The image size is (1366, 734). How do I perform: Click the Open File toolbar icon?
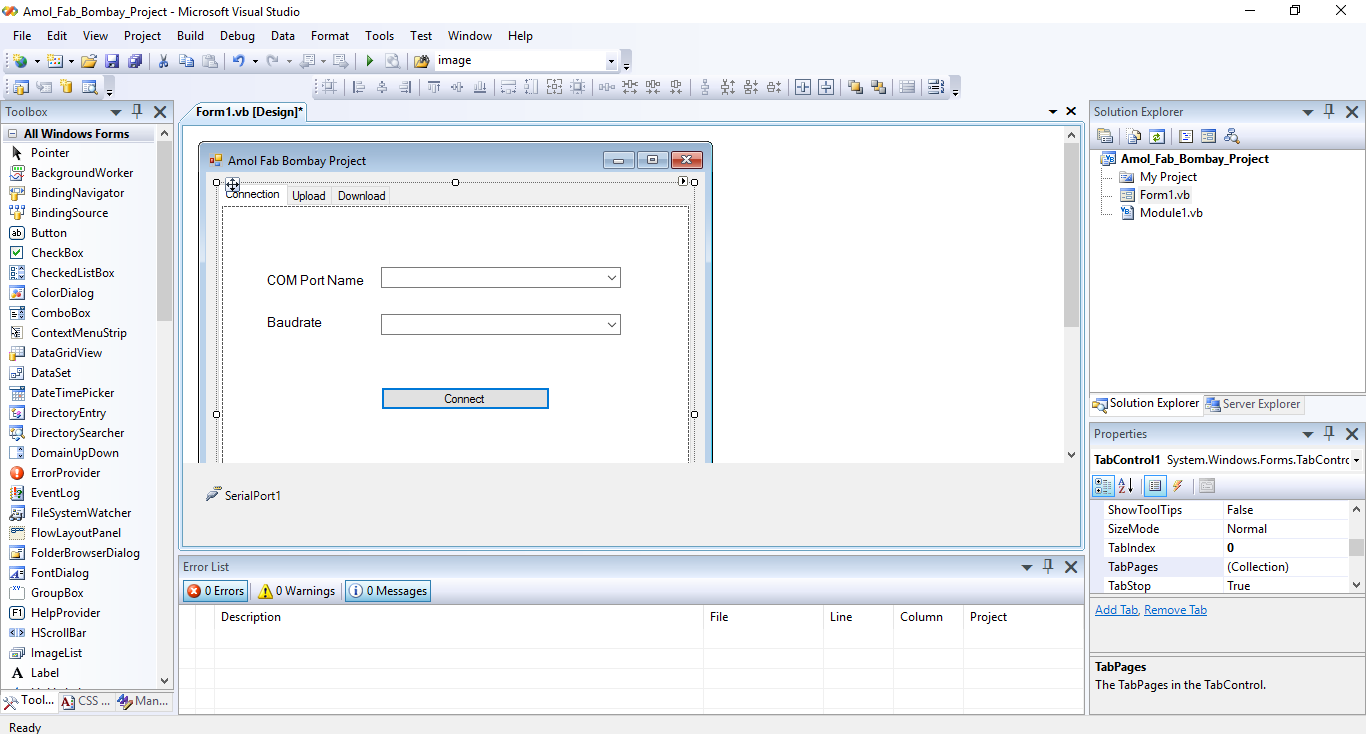(89, 61)
